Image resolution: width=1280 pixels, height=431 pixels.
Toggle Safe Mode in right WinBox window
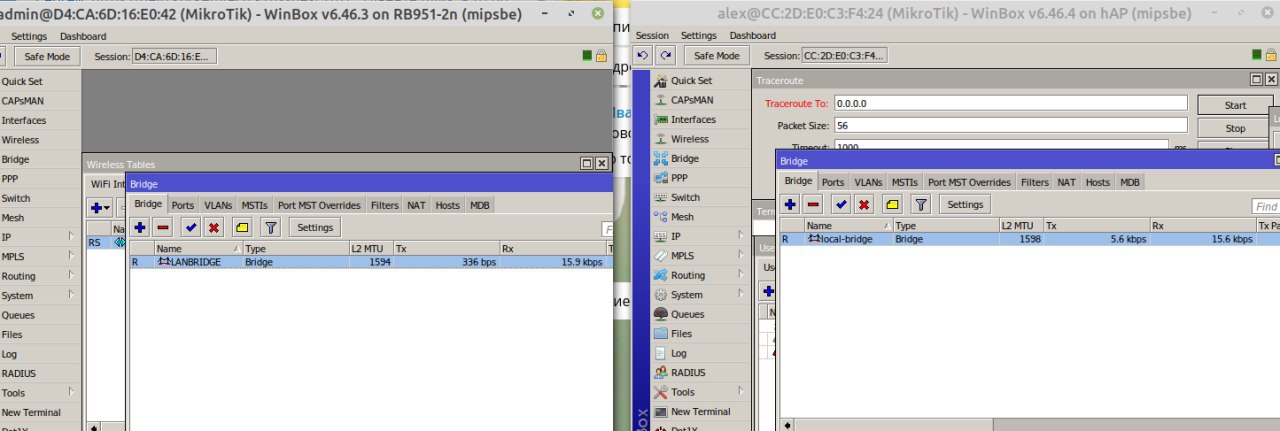[x=716, y=56]
